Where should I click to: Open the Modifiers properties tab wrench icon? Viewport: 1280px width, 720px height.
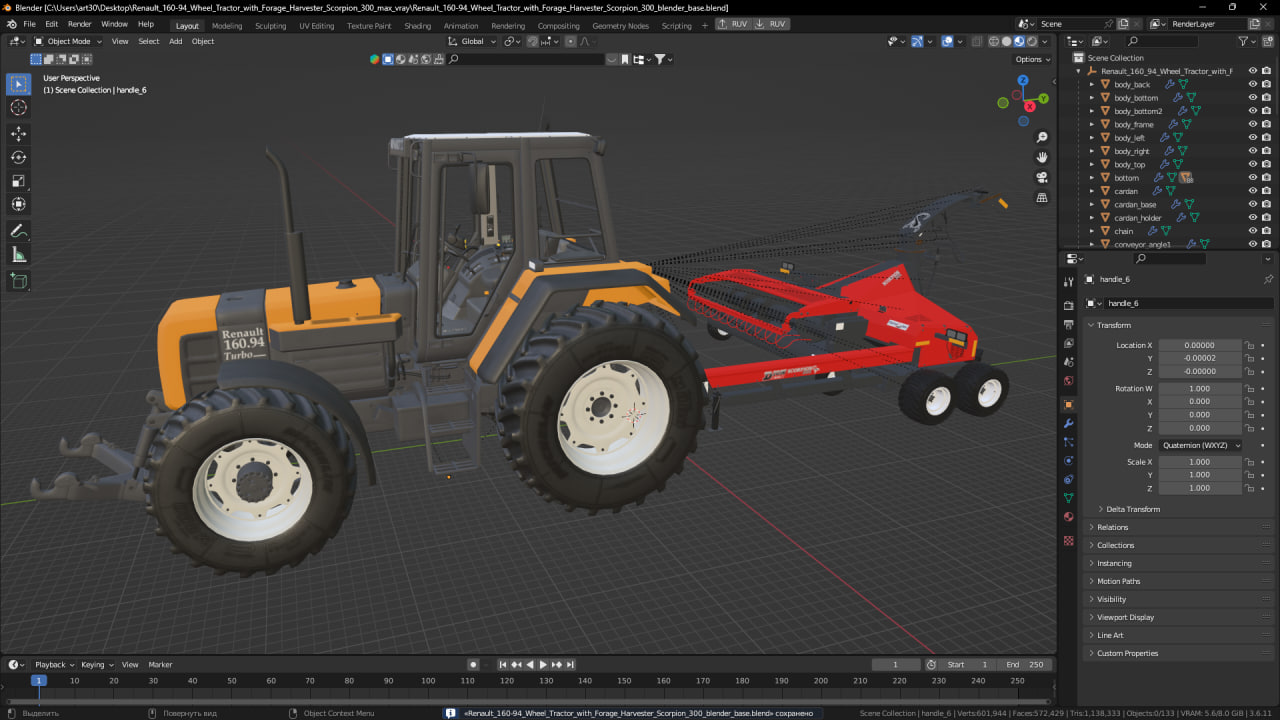coord(1069,424)
